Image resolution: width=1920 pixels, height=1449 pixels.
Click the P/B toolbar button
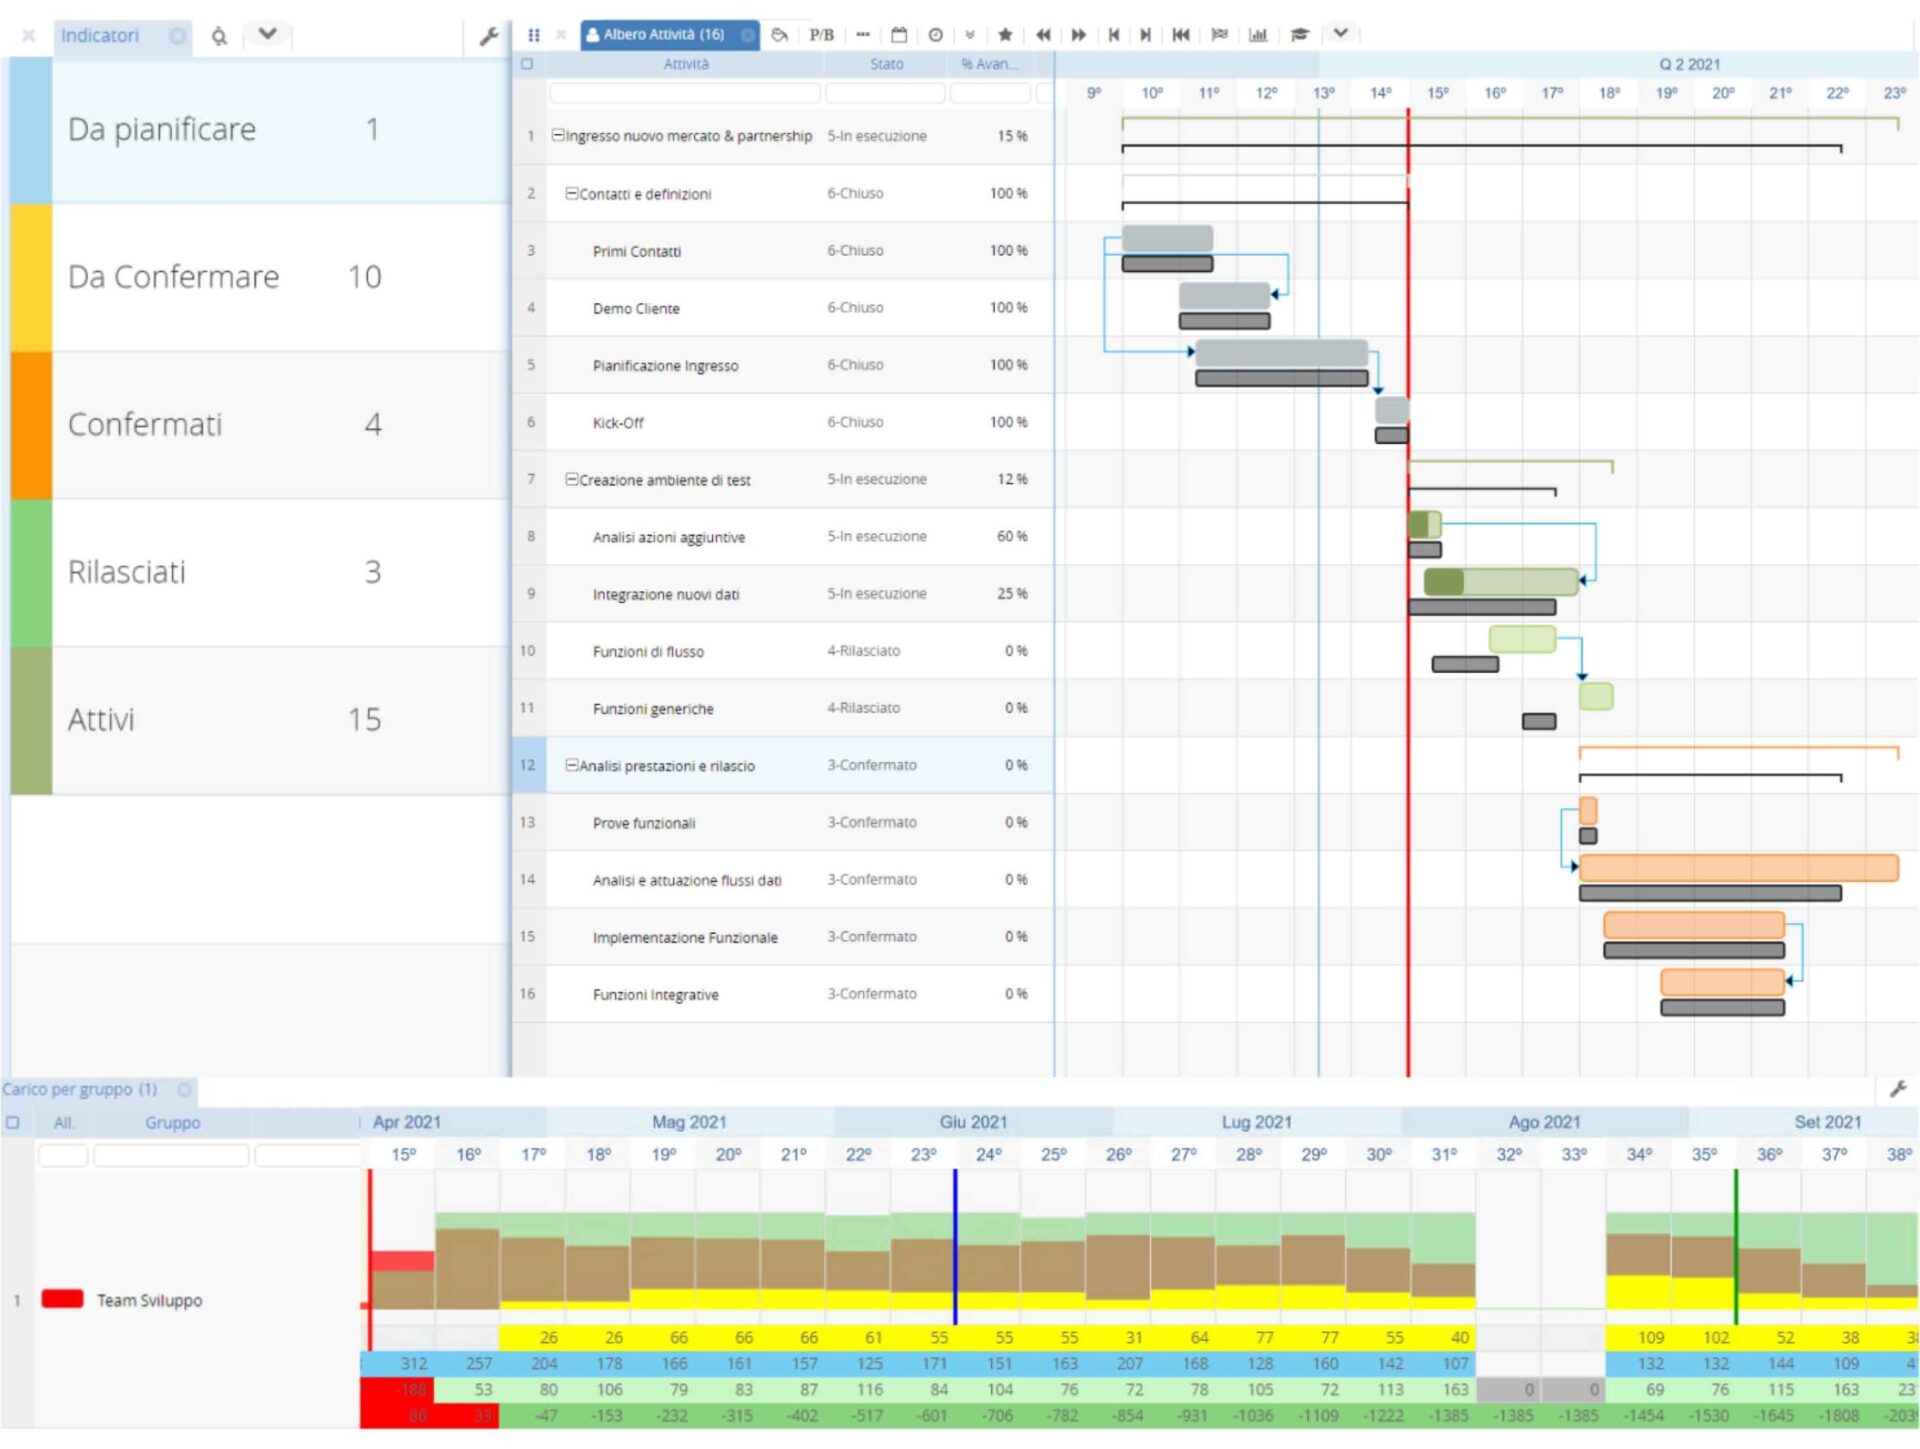click(x=821, y=35)
